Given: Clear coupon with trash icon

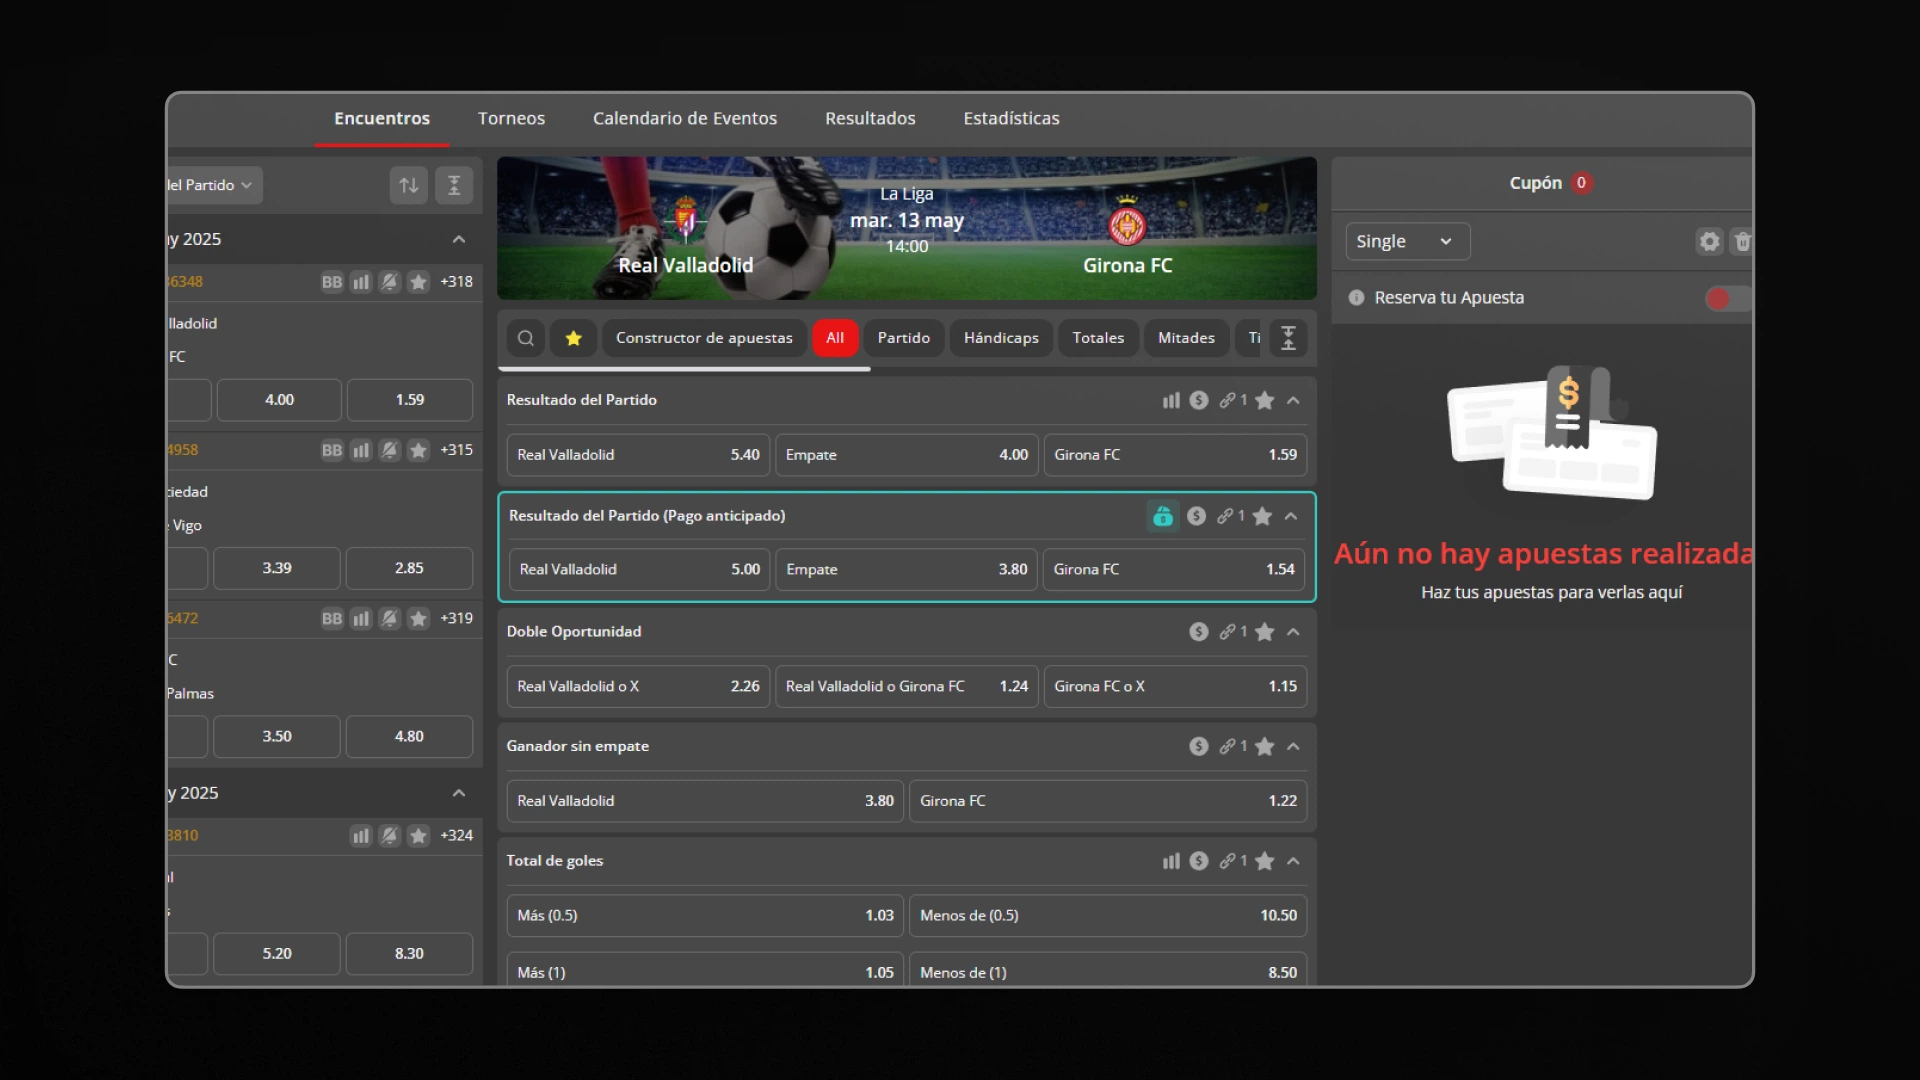Looking at the screenshot, I should tap(1742, 242).
